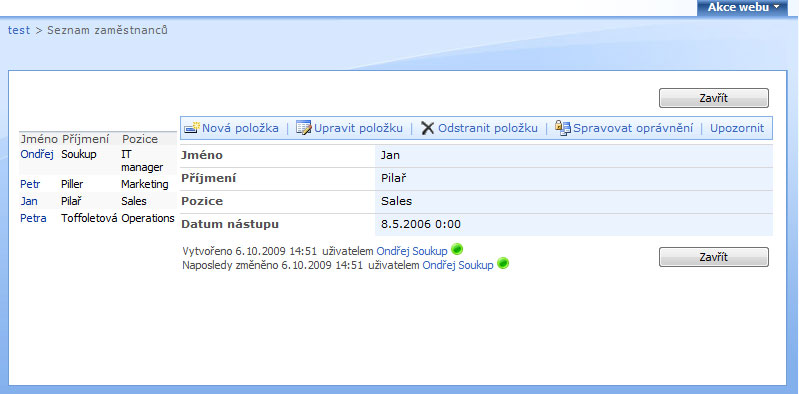
Task: Open the Akce webu dropdown menu
Action: click(742, 7)
